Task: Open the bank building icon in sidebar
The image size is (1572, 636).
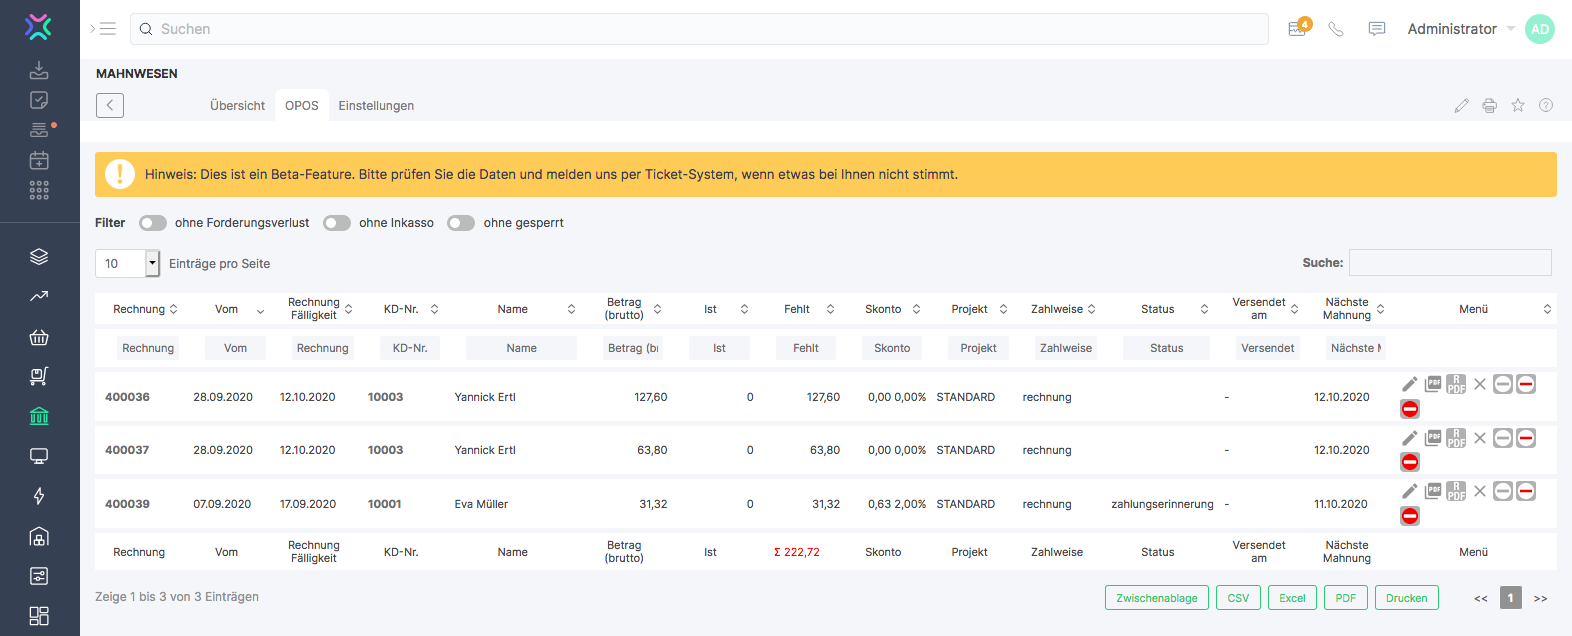Action: [39, 416]
